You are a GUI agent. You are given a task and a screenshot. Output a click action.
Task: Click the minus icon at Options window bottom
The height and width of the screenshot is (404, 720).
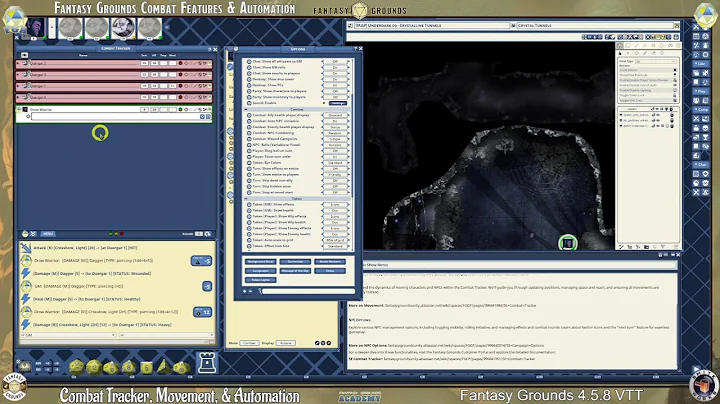(x=250, y=291)
